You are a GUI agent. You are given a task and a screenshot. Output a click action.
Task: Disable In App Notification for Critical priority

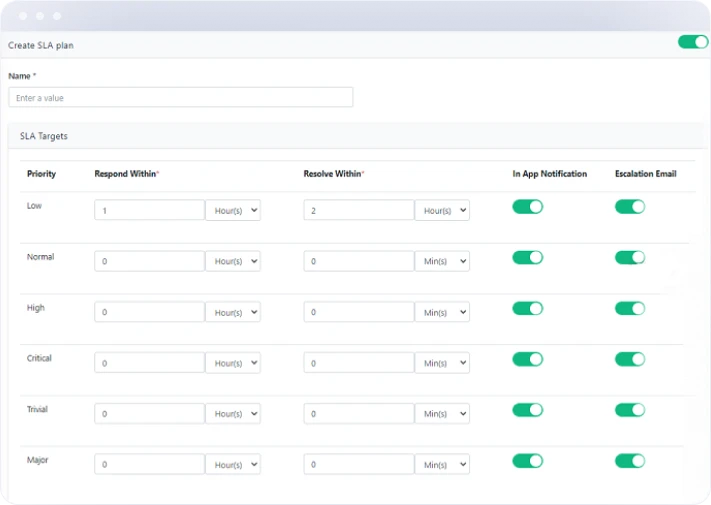point(527,359)
